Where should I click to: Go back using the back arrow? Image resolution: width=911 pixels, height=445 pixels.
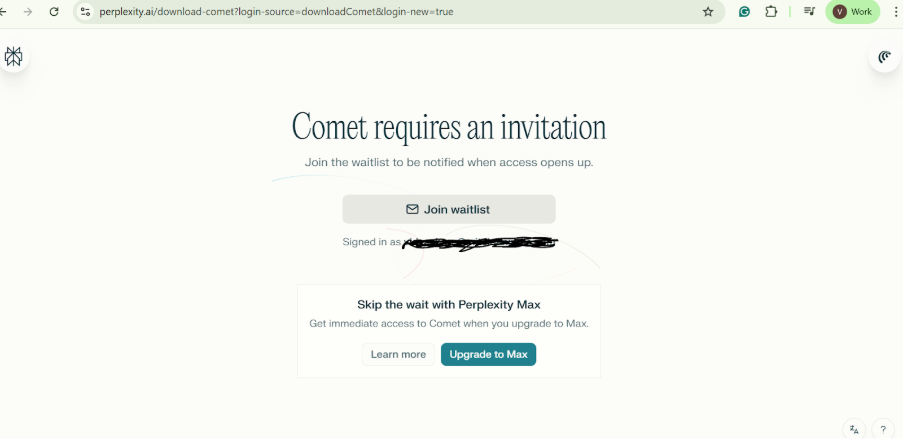[3, 12]
